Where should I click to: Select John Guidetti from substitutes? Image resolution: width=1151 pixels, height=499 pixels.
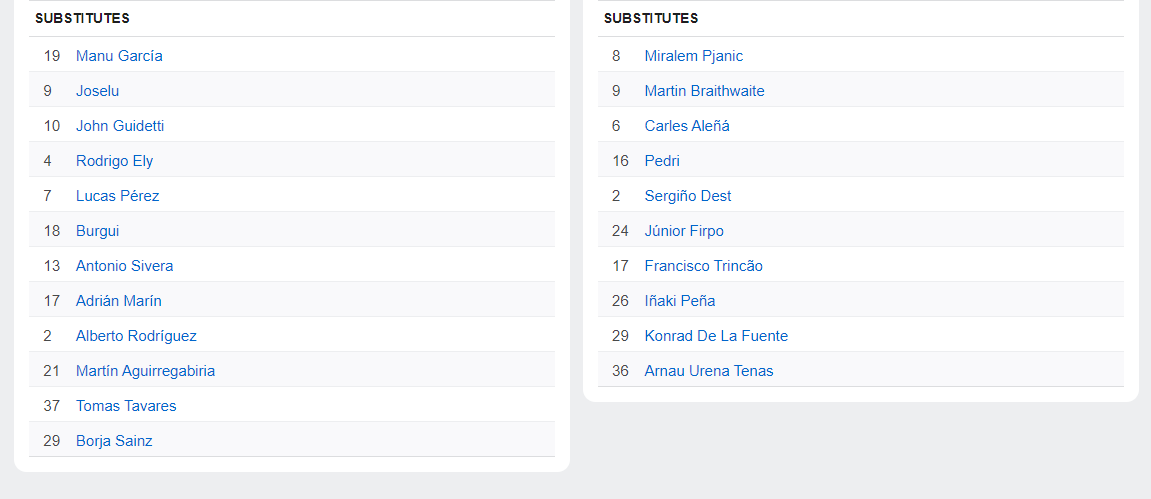(120, 126)
